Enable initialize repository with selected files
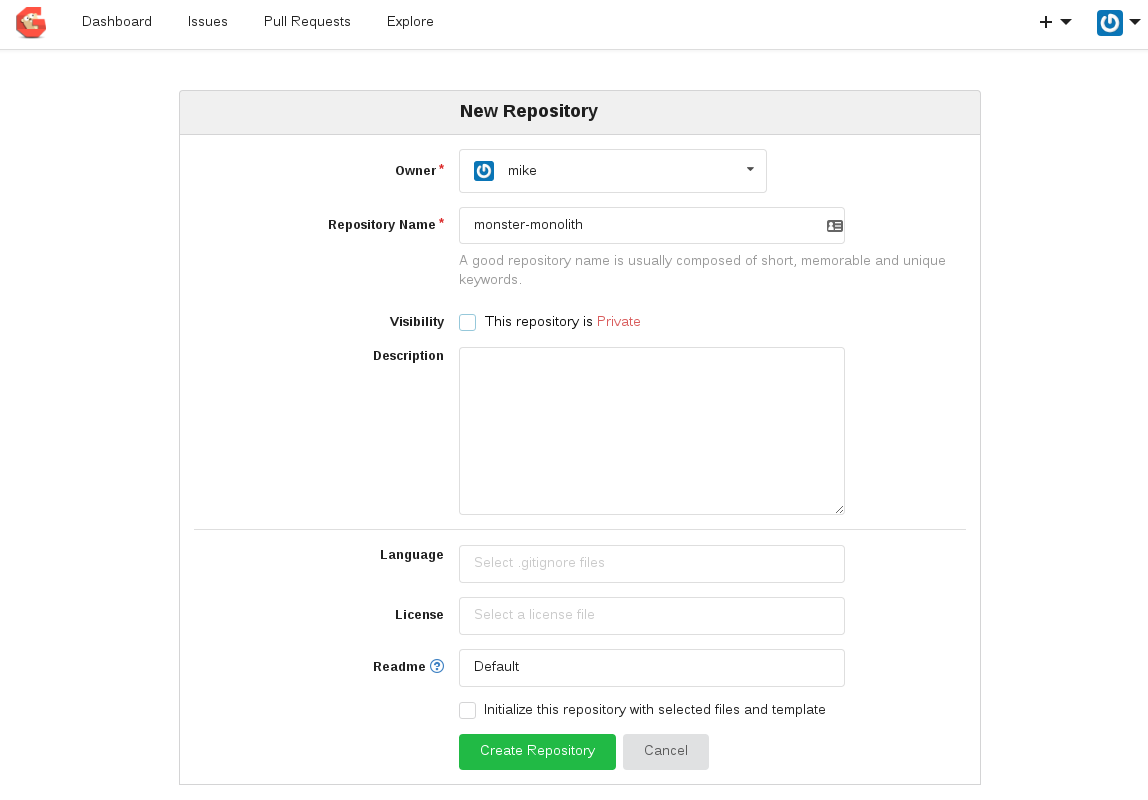 pos(468,710)
